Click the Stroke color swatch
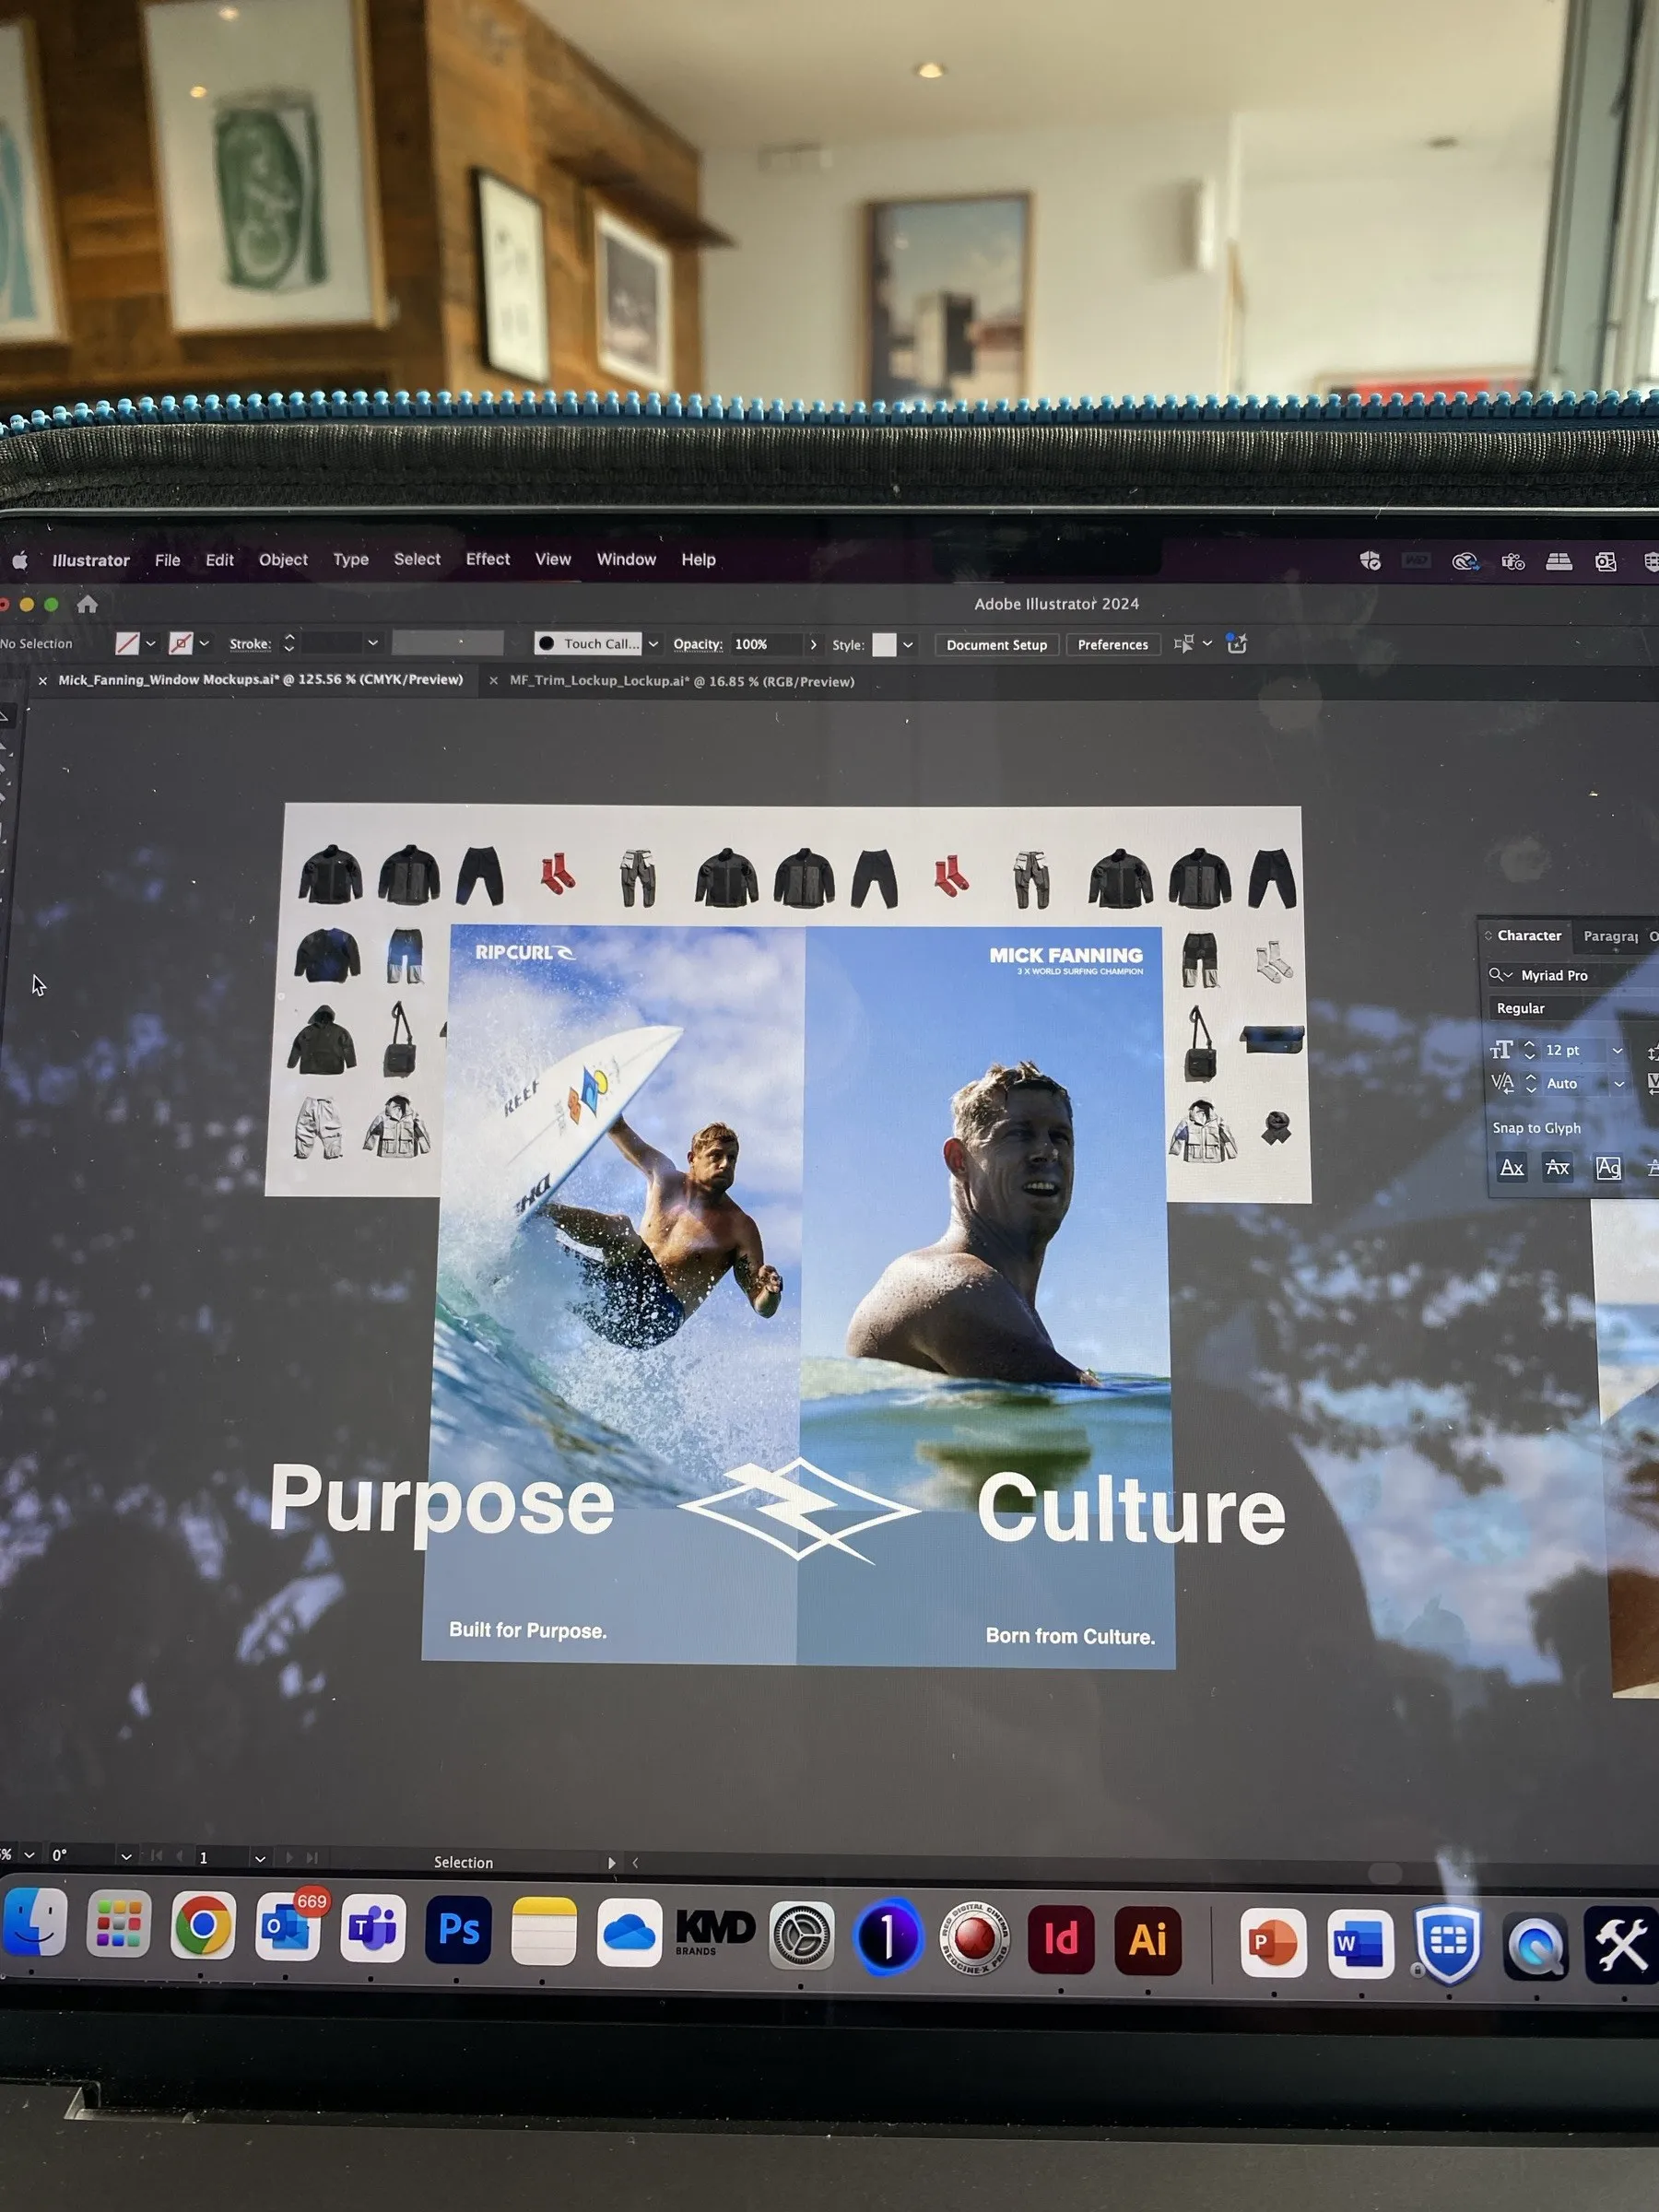 [x=181, y=643]
